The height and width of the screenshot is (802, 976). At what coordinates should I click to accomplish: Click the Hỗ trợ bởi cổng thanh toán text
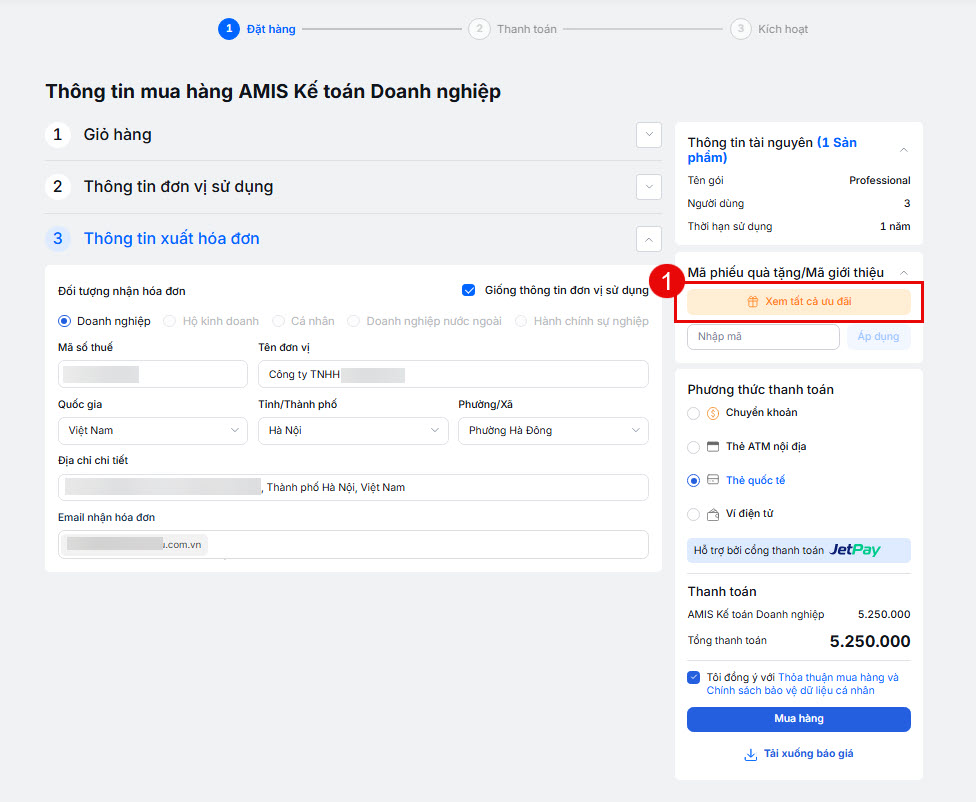(759, 550)
